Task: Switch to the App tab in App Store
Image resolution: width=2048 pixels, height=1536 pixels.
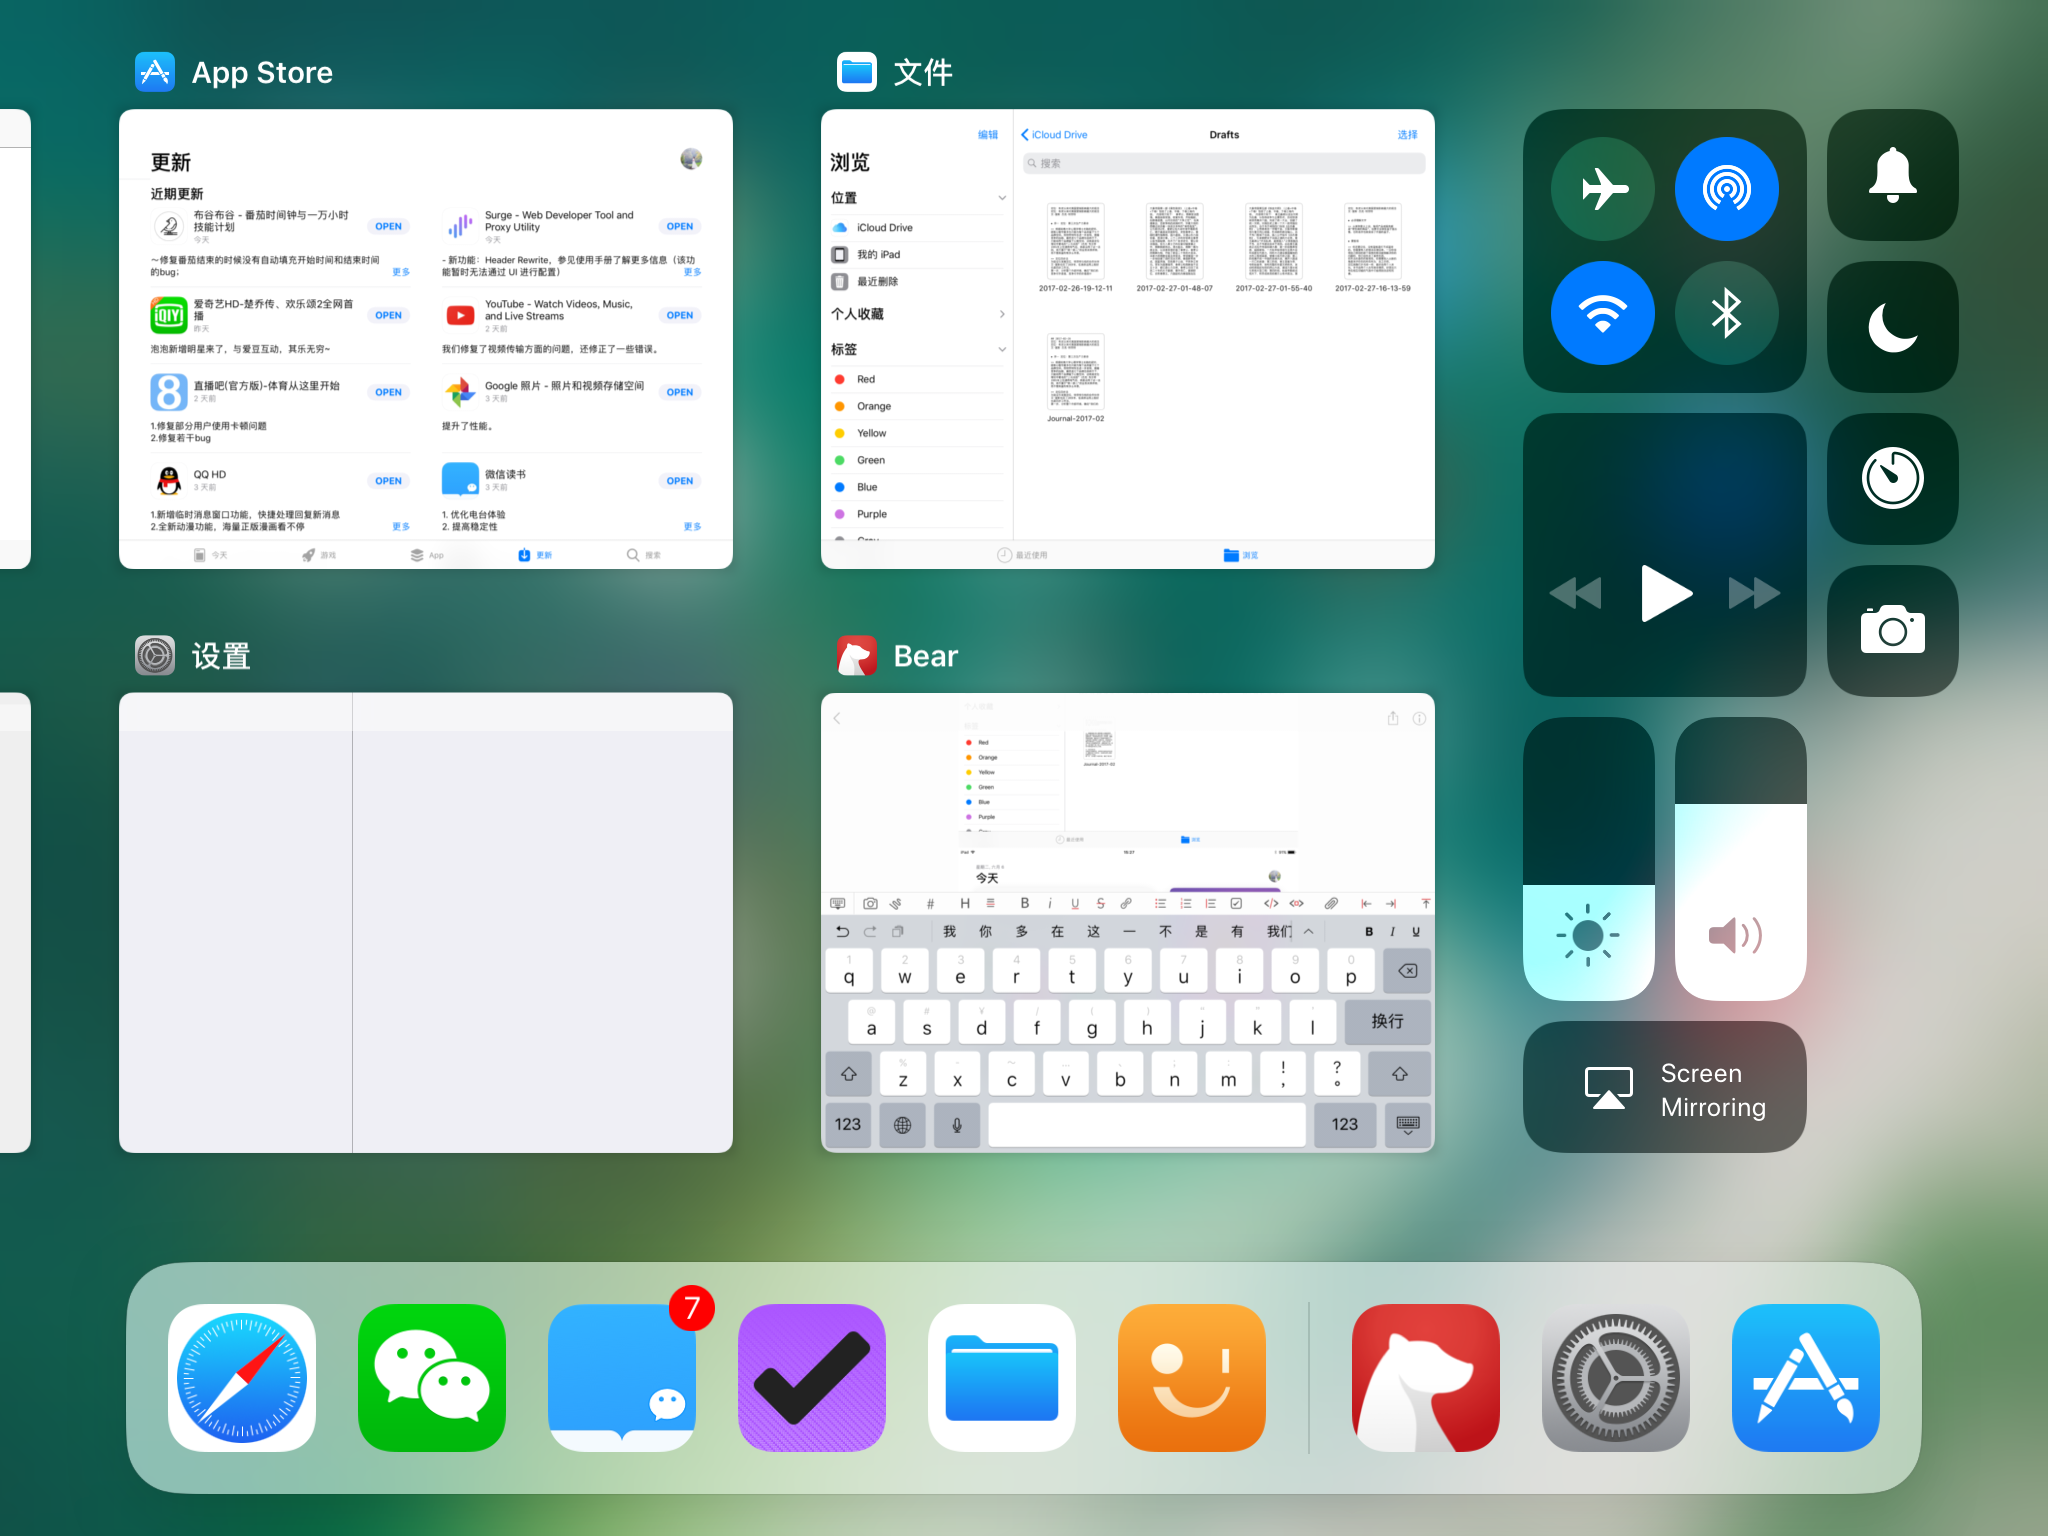Action: click(427, 555)
